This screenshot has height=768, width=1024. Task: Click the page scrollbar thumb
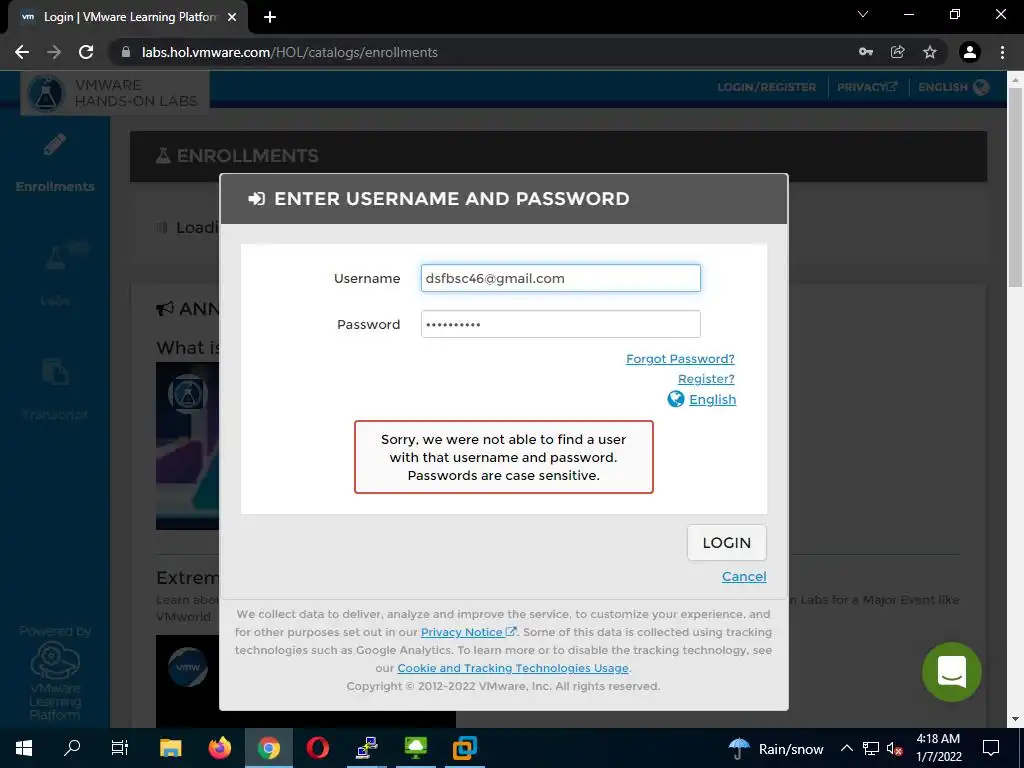(x=1015, y=187)
